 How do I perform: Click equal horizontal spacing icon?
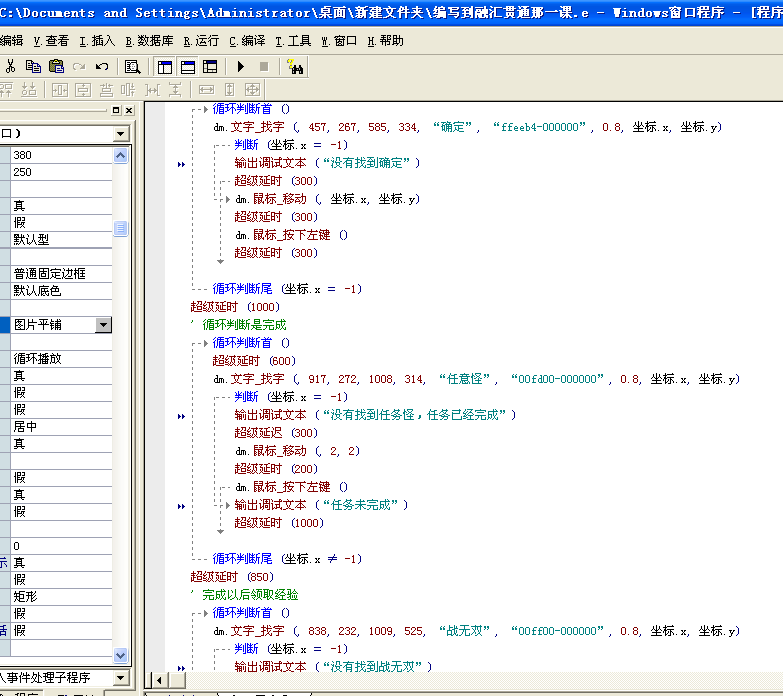(152, 90)
